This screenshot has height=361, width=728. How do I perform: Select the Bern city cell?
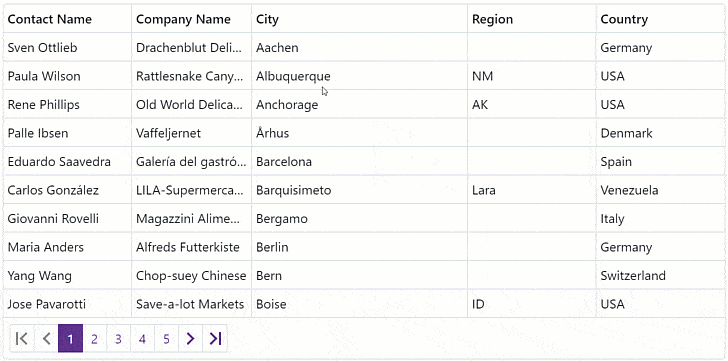click(x=359, y=276)
